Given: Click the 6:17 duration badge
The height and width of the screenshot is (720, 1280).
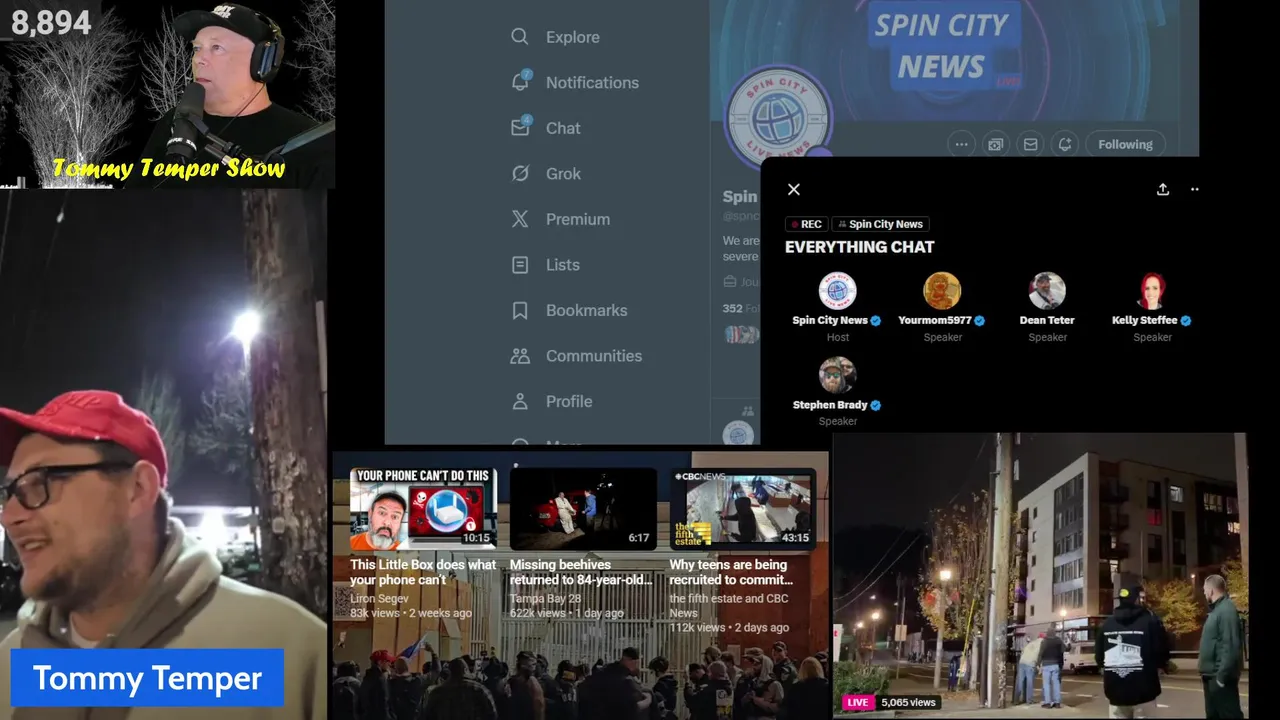Looking at the screenshot, I should [x=639, y=538].
